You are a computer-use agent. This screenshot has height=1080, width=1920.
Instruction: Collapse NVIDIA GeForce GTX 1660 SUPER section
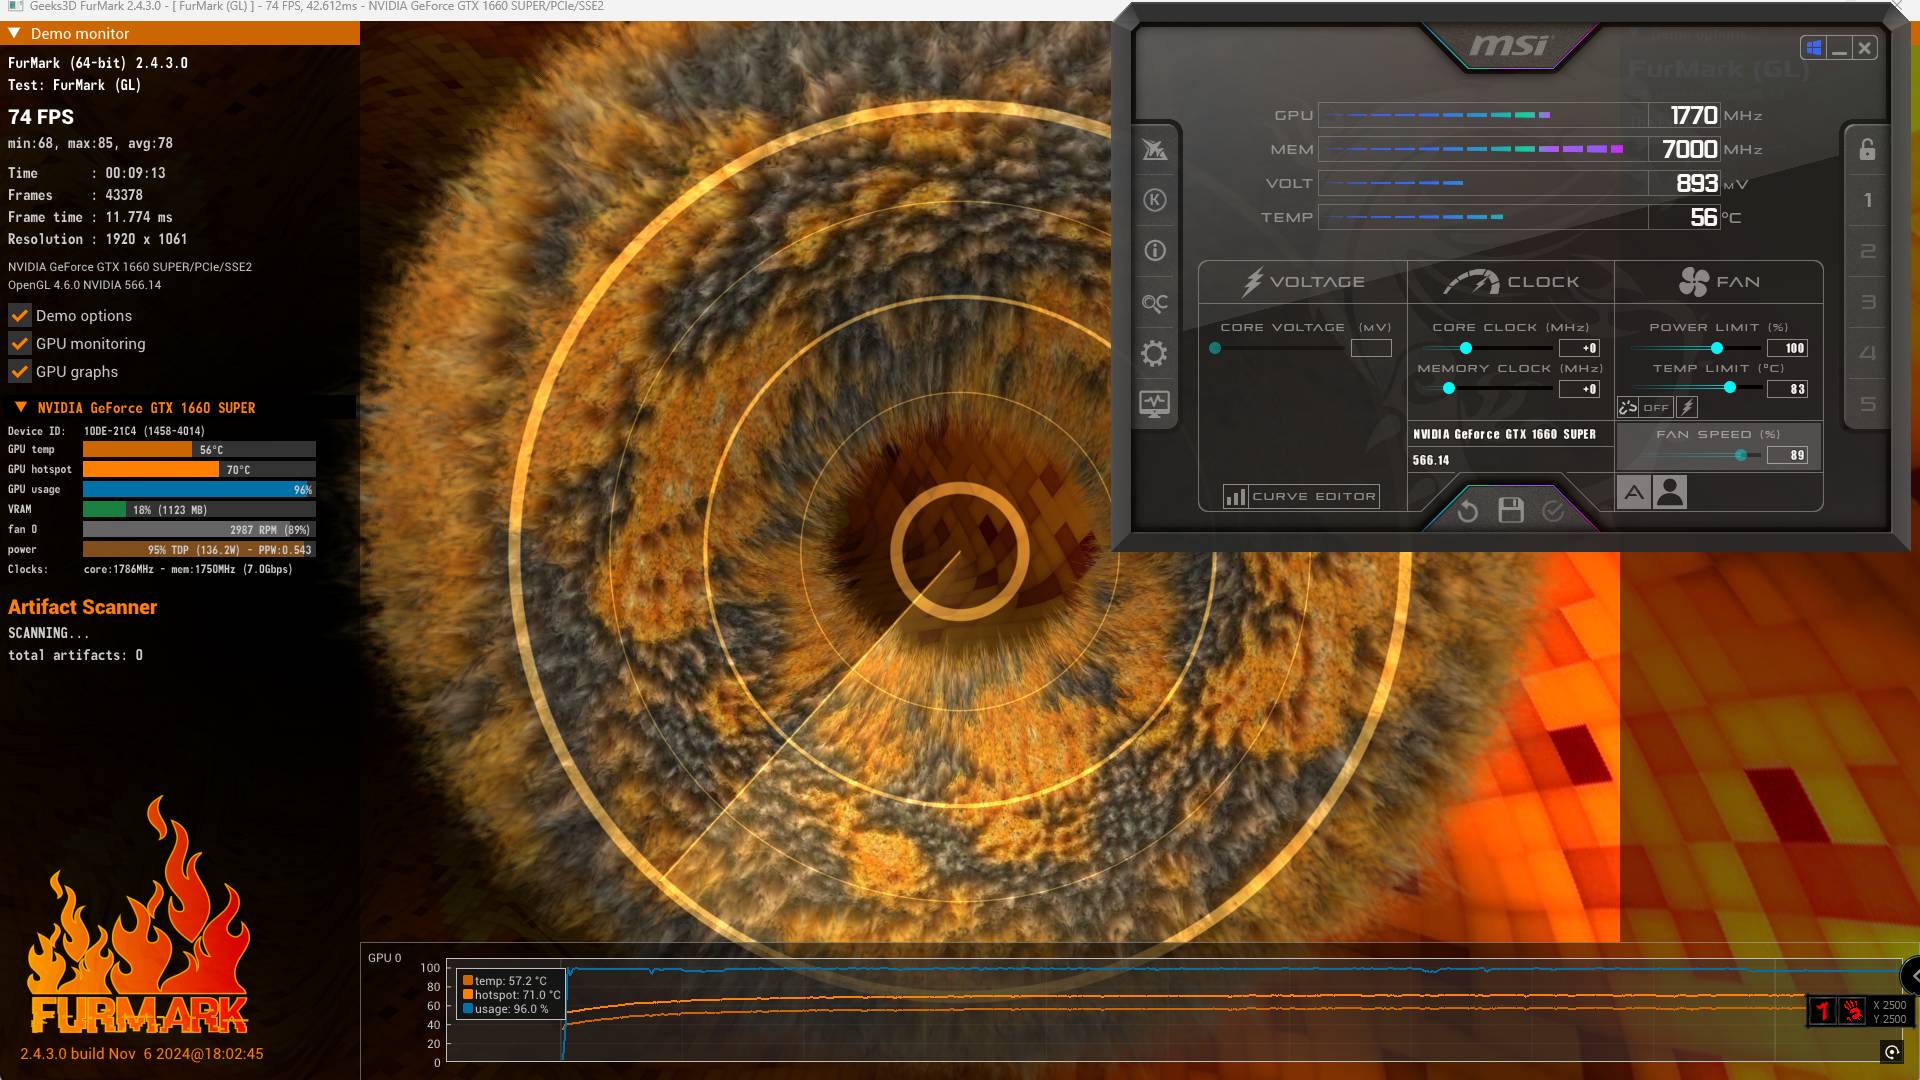20,407
